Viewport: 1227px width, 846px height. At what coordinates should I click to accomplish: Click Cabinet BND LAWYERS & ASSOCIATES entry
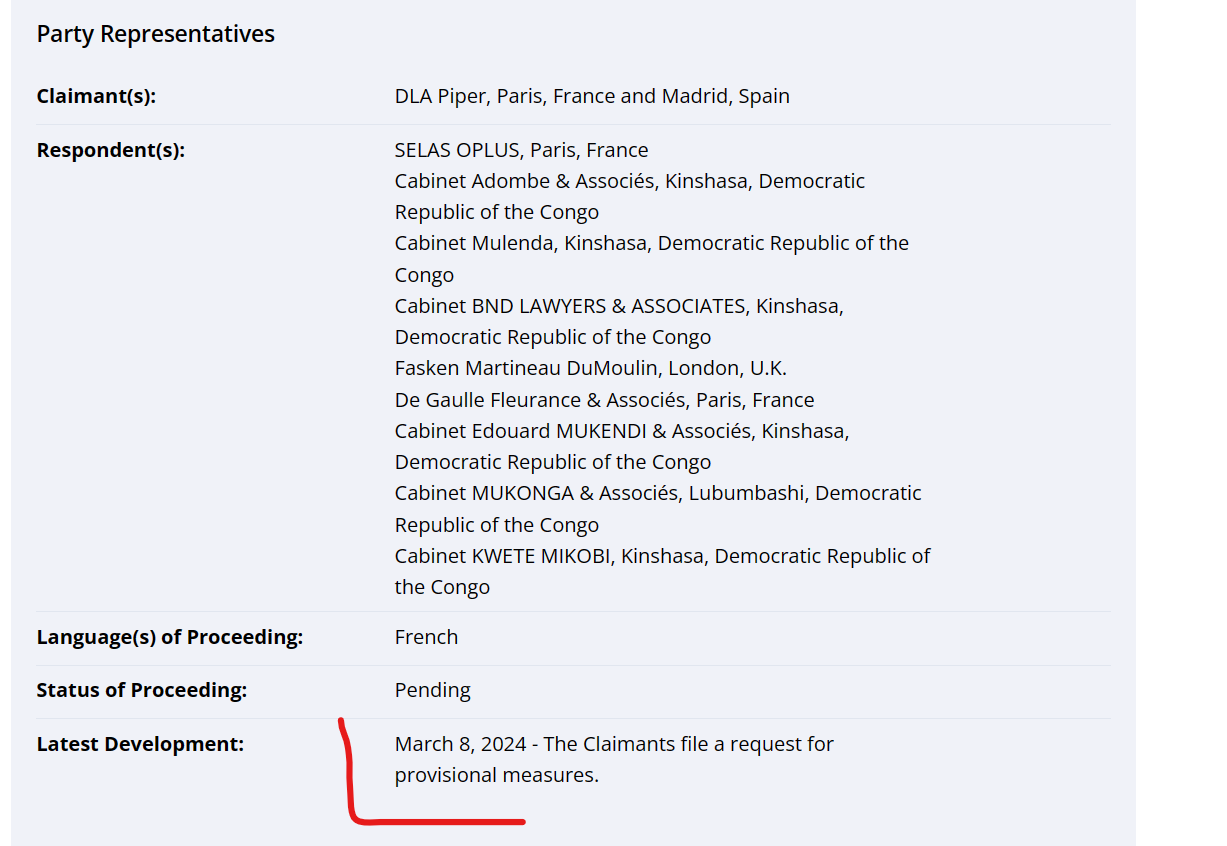pos(618,306)
